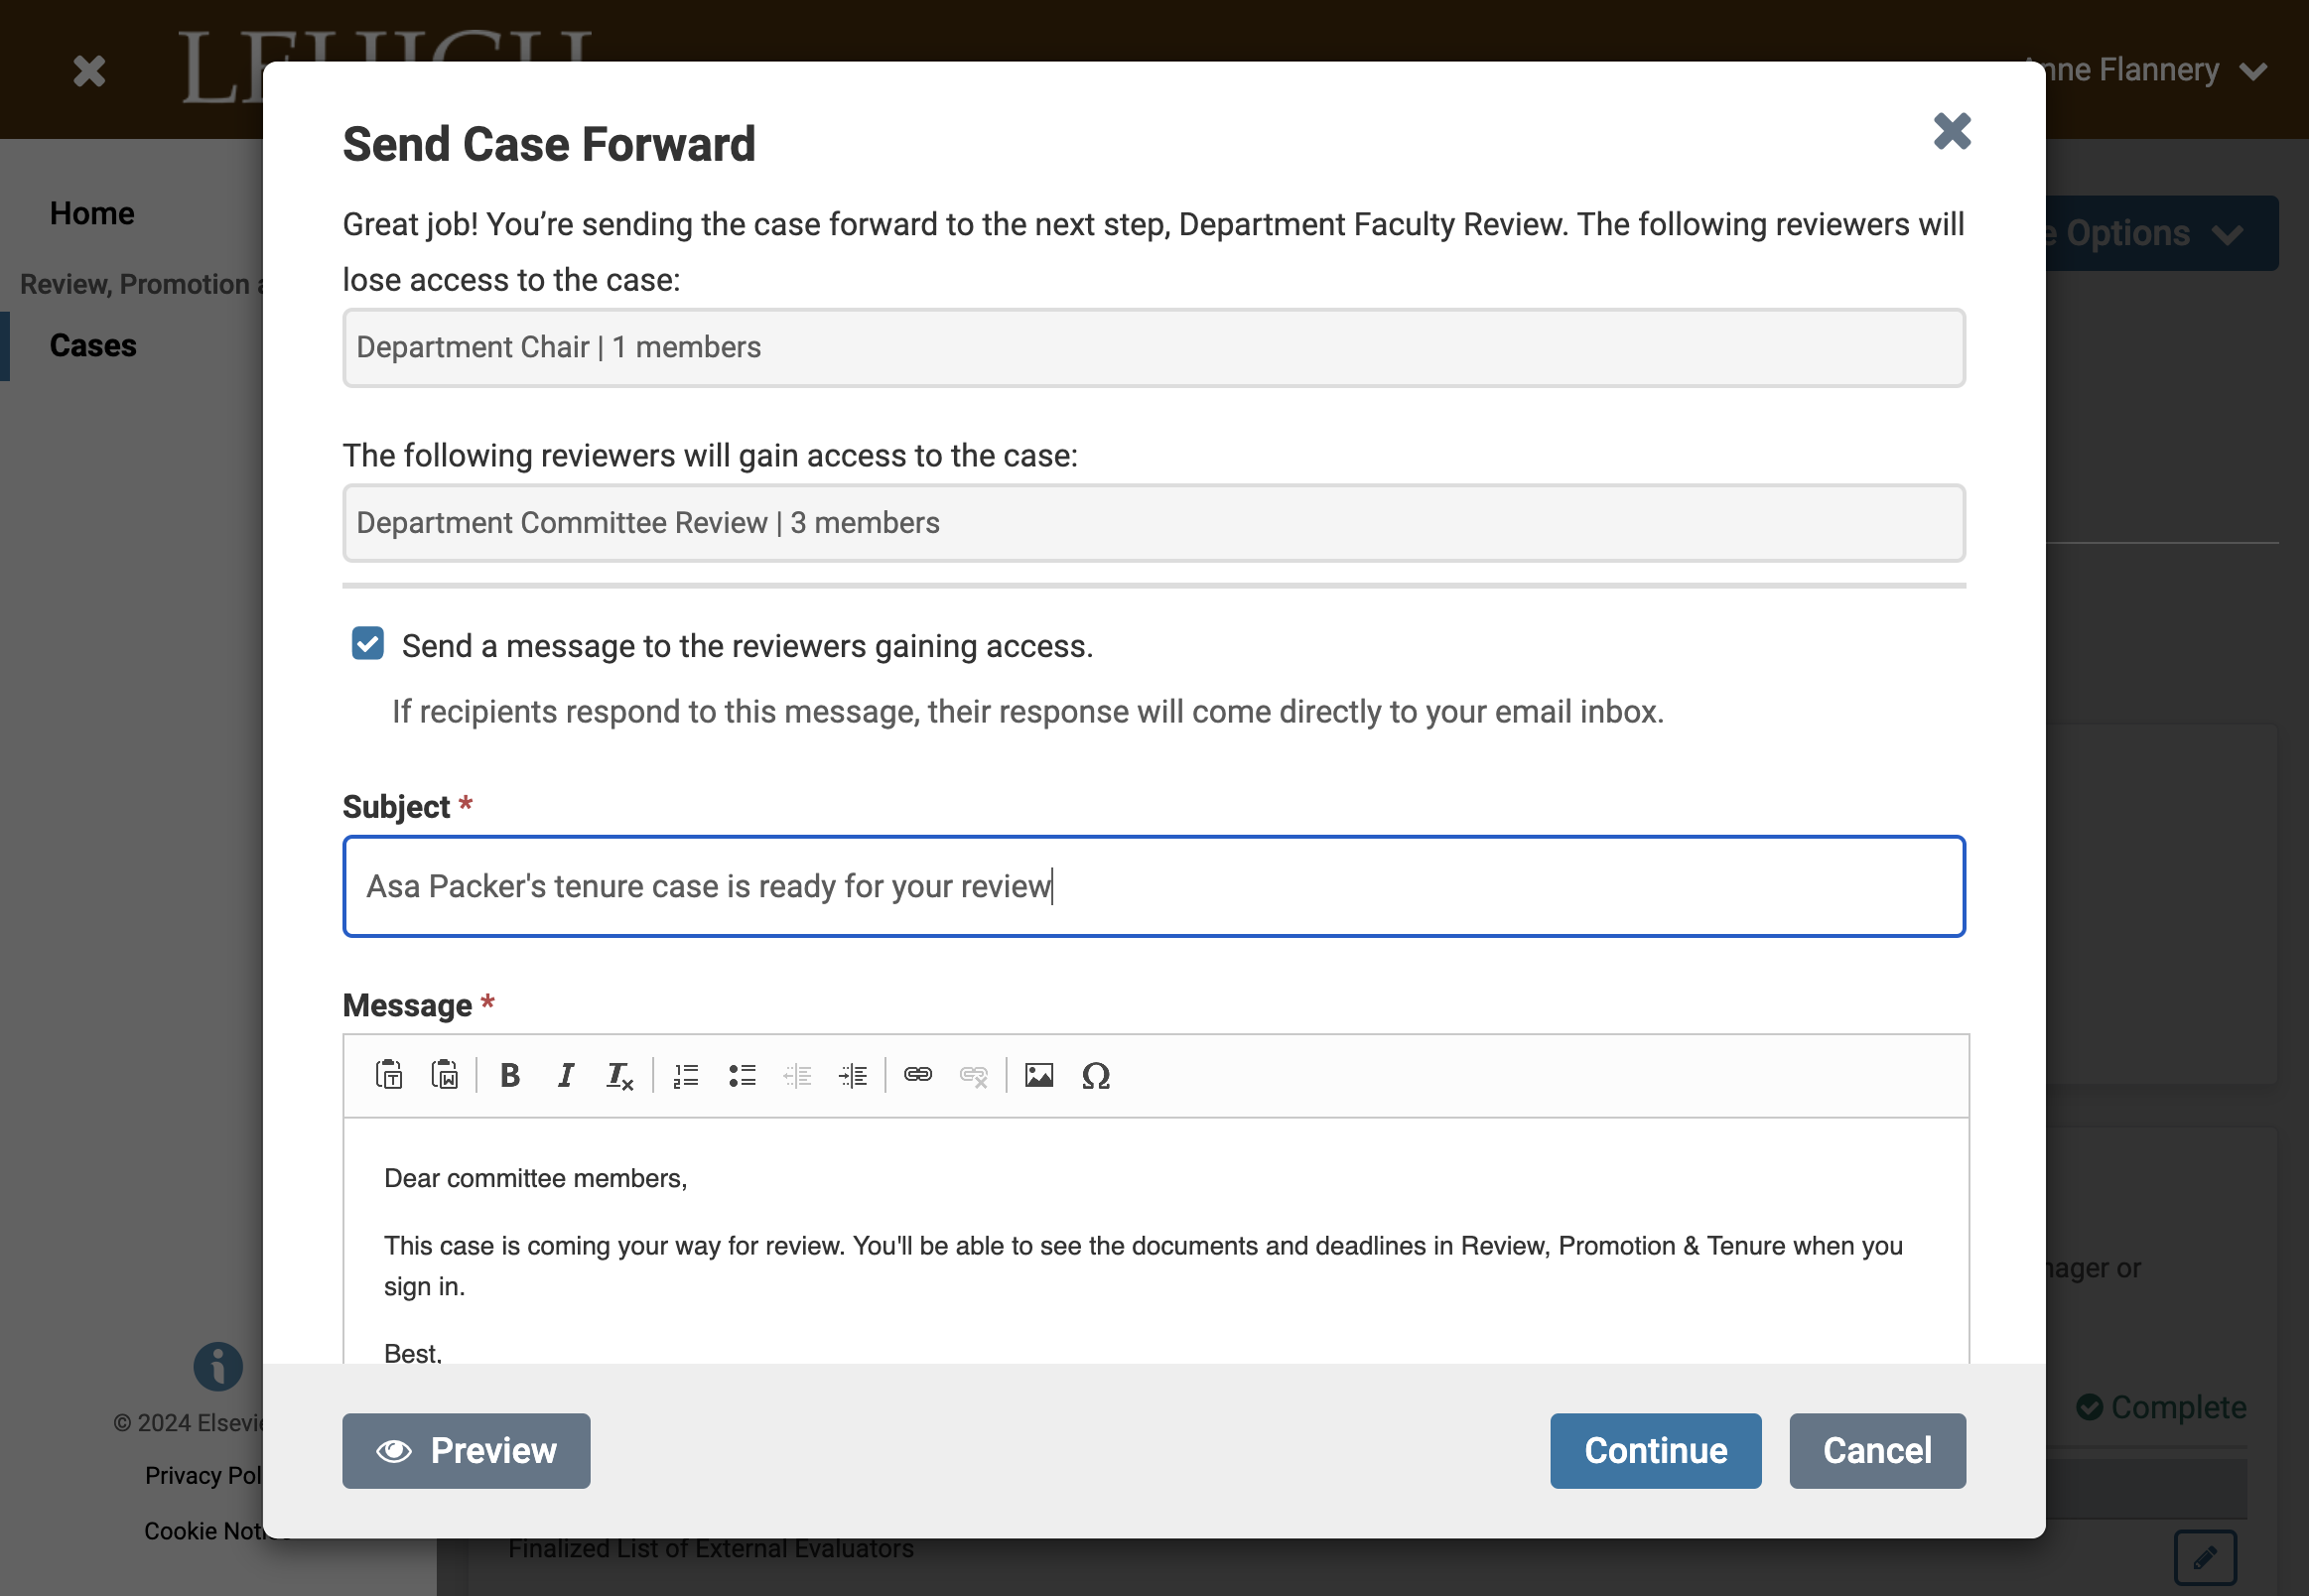
Task: Select Cases in the sidebar
Action: coord(93,345)
